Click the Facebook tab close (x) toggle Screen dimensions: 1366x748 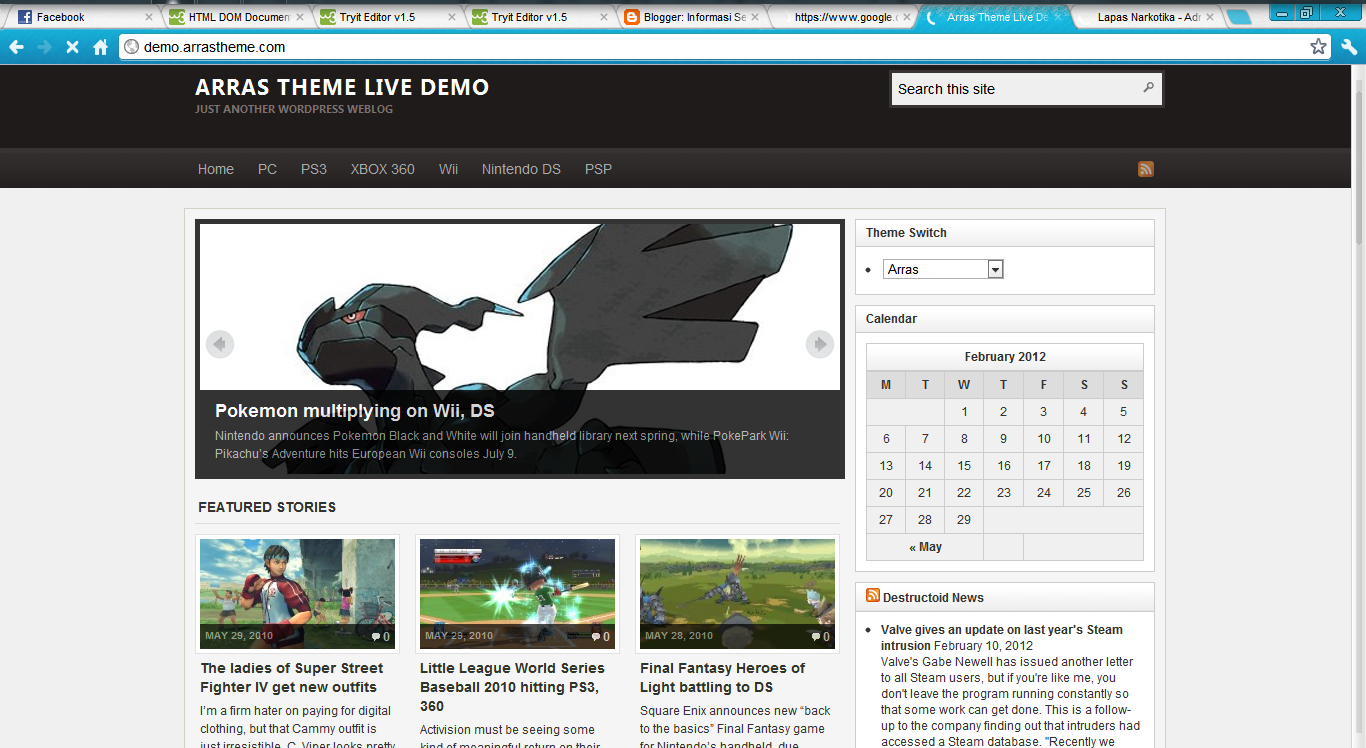(x=150, y=16)
